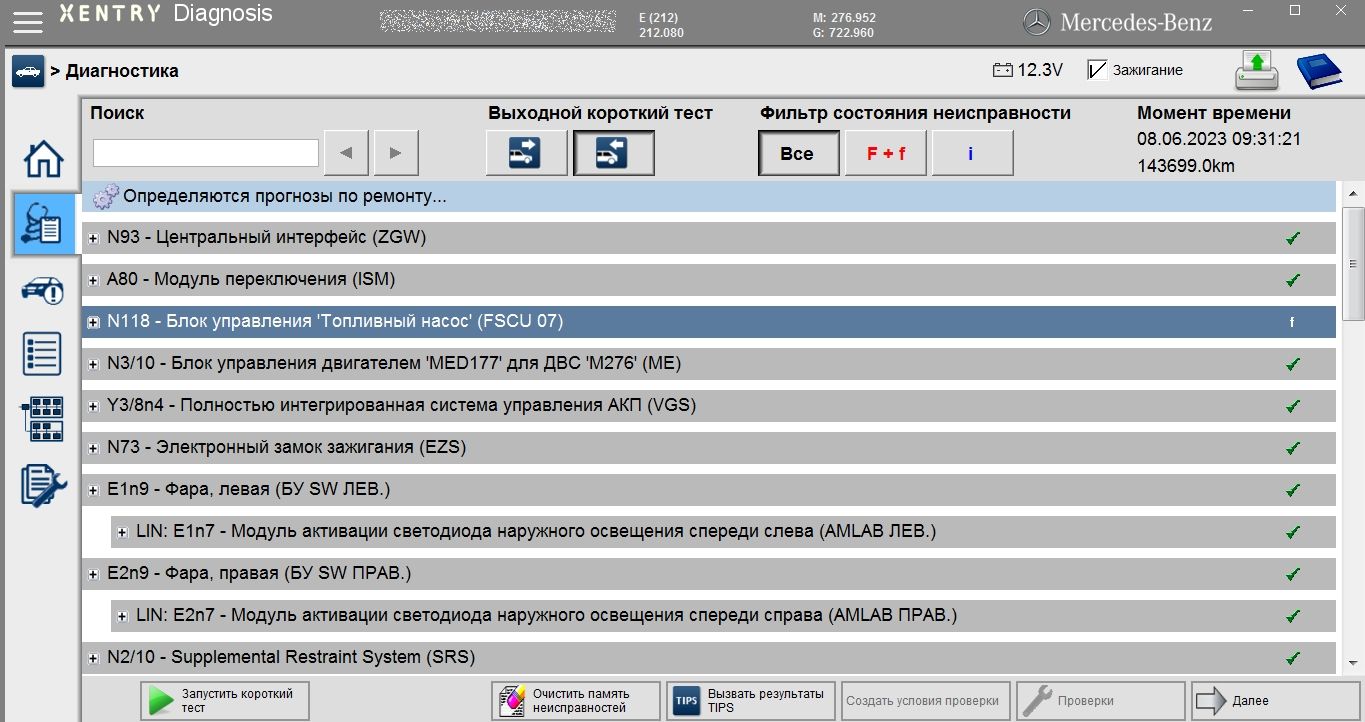Viewport: 1365px width, 722px height.
Task: Click the E (212) model text in header
Action: point(658,17)
